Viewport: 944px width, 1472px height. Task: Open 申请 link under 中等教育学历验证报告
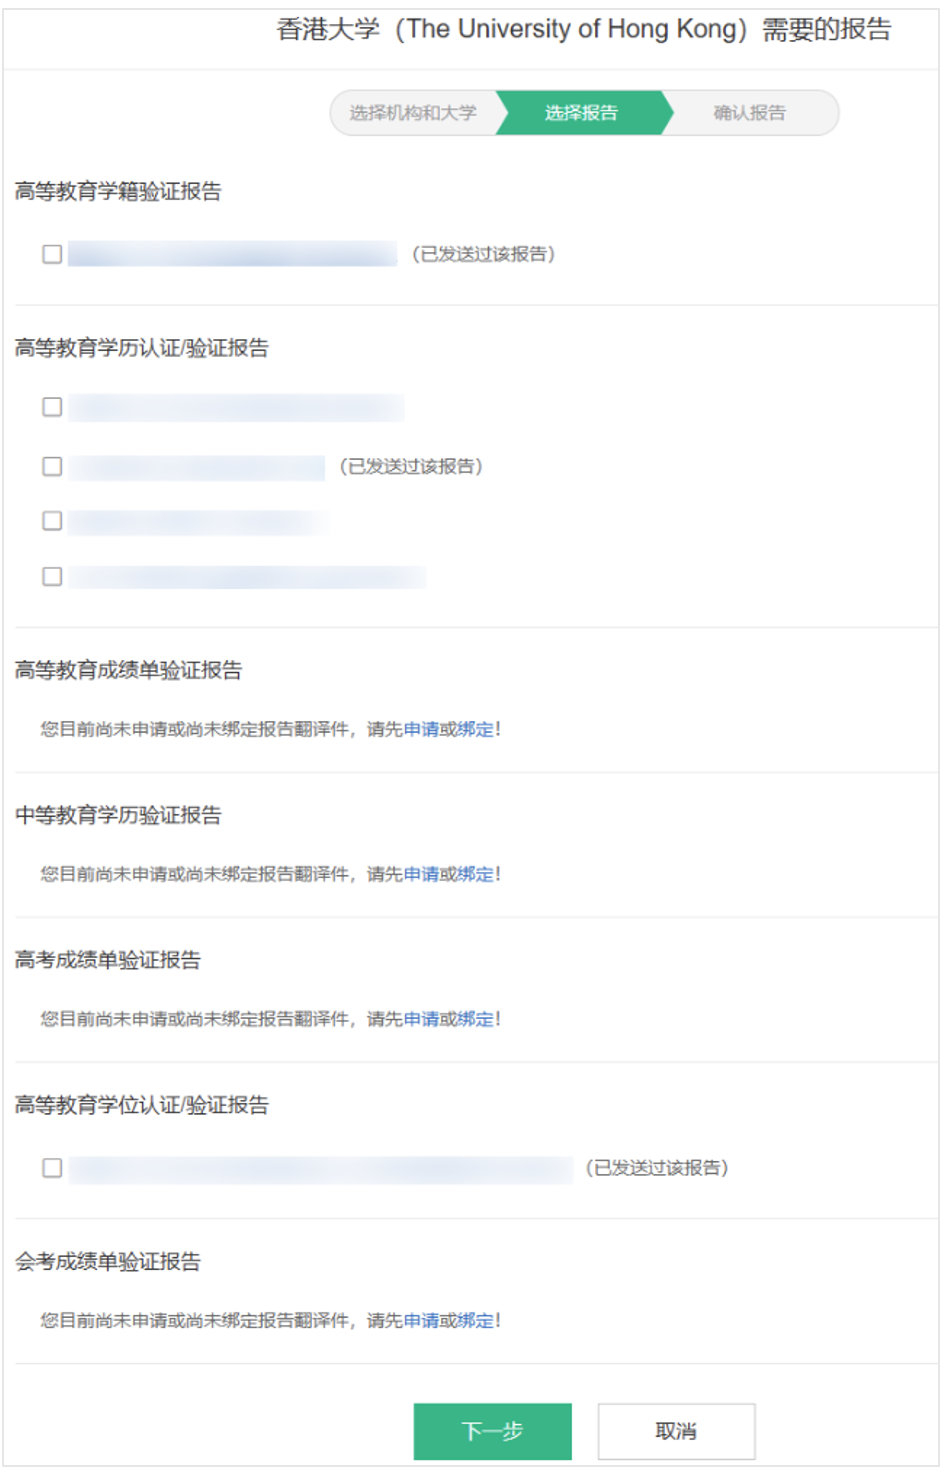(421, 874)
